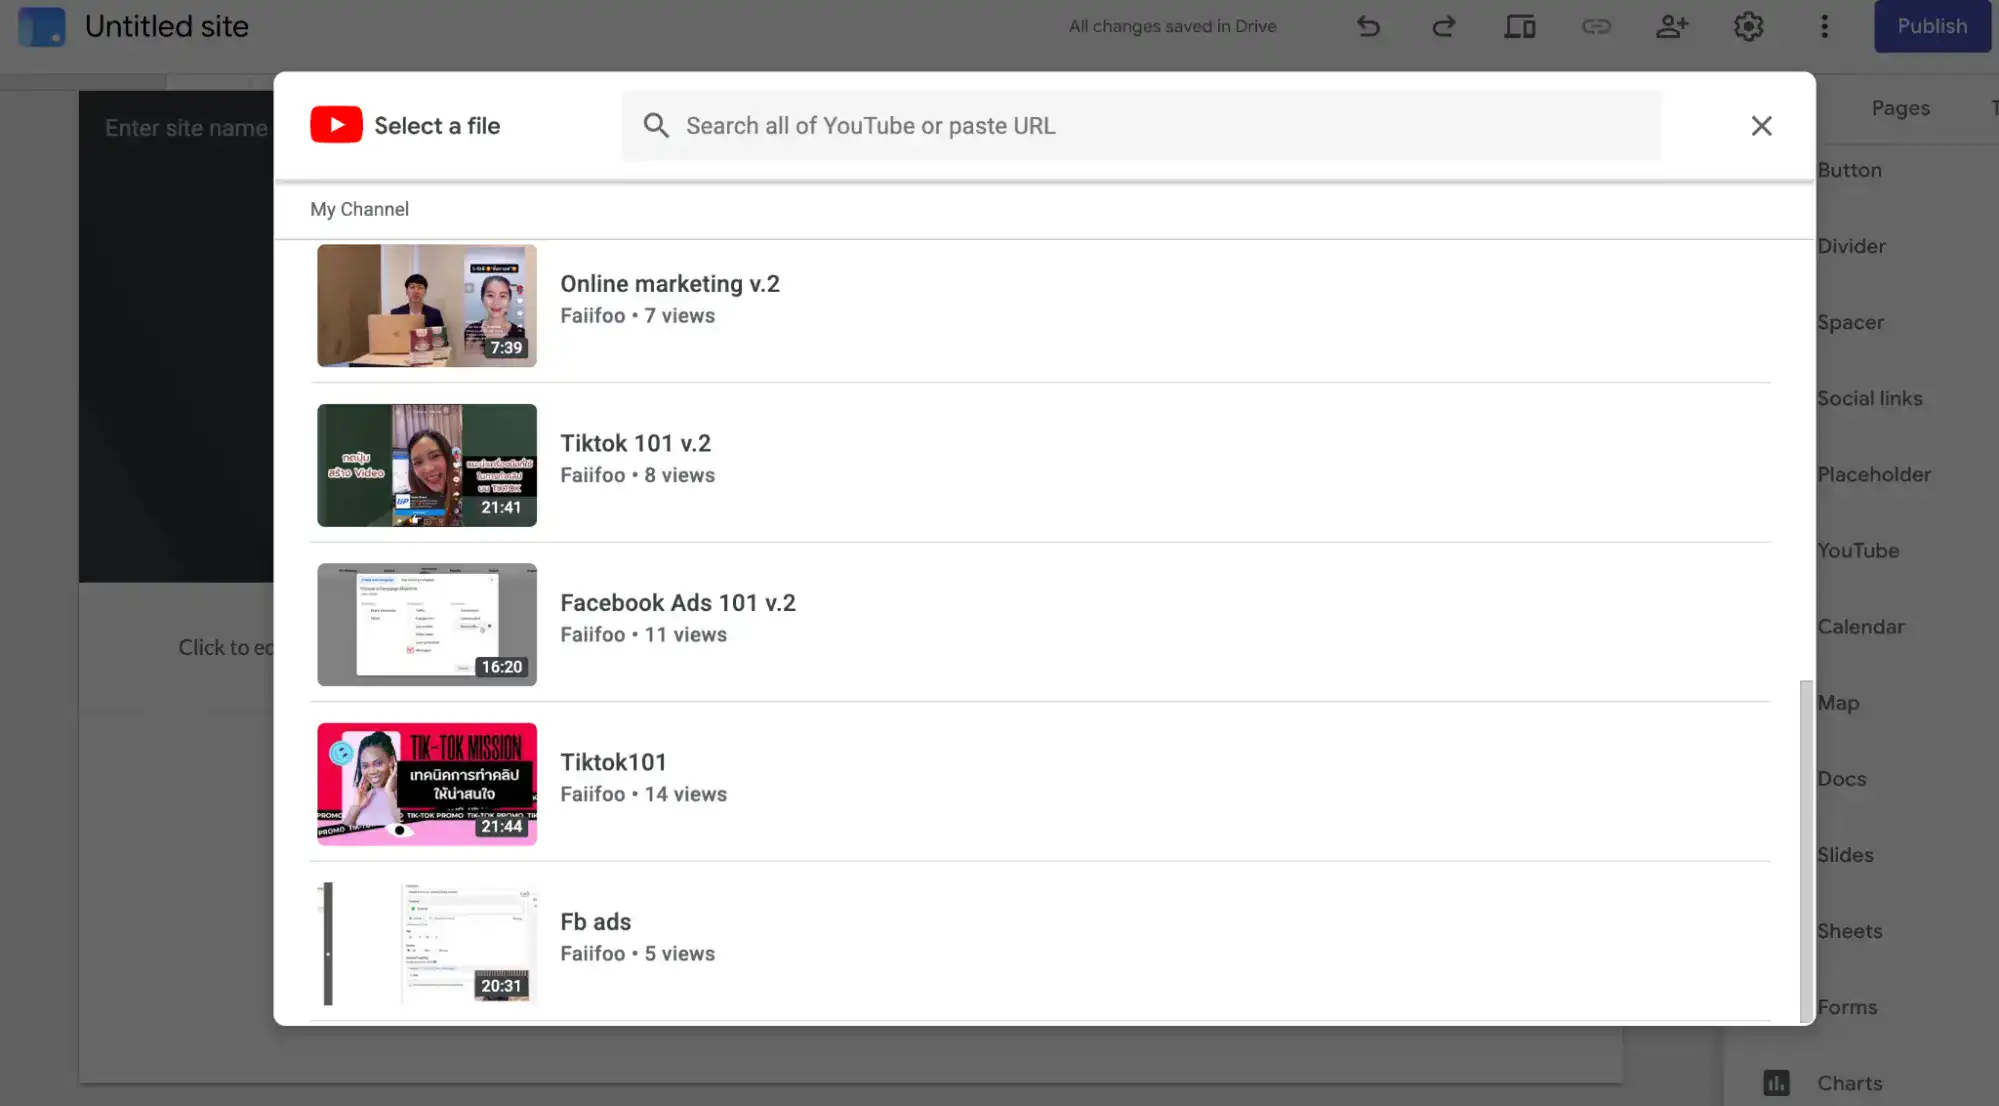1999x1106 pixels.
Task: Select the Fb ads thumbnail
Action: tap(427, 943)
